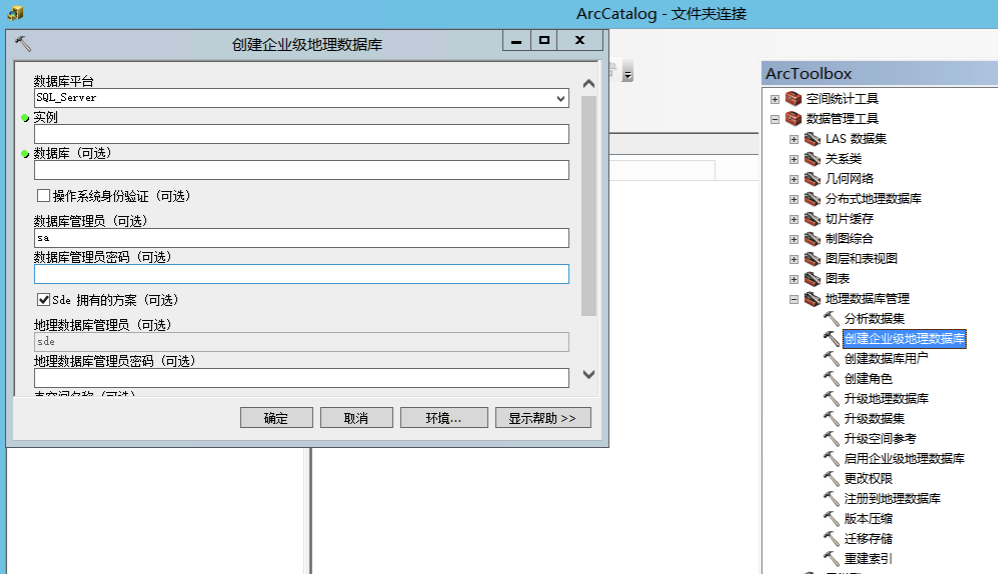Click the 实例 input field
Image resolution: width=998 pixels, height=574 pixels.
[x=301, y=134]
